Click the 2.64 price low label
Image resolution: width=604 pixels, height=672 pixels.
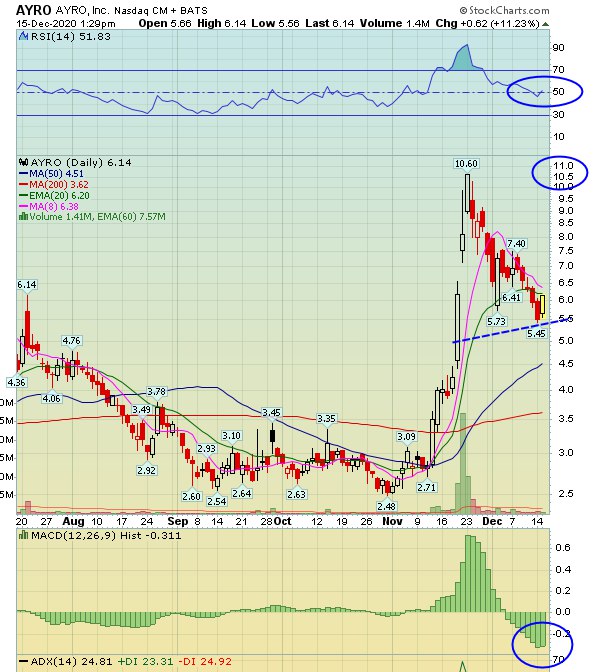pos(241,493)
